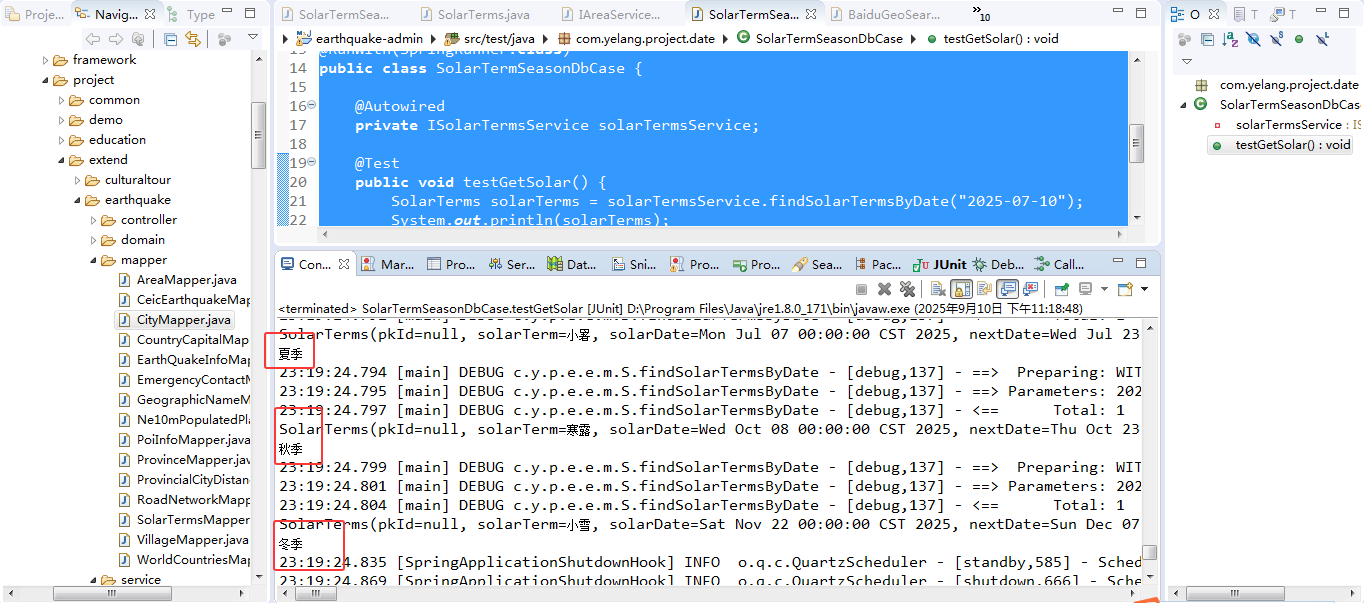Viewport: 1364px width, 603px height.
Task: Toggle Hide Non-Public Members in the Outline
Action: [1299, 39]
